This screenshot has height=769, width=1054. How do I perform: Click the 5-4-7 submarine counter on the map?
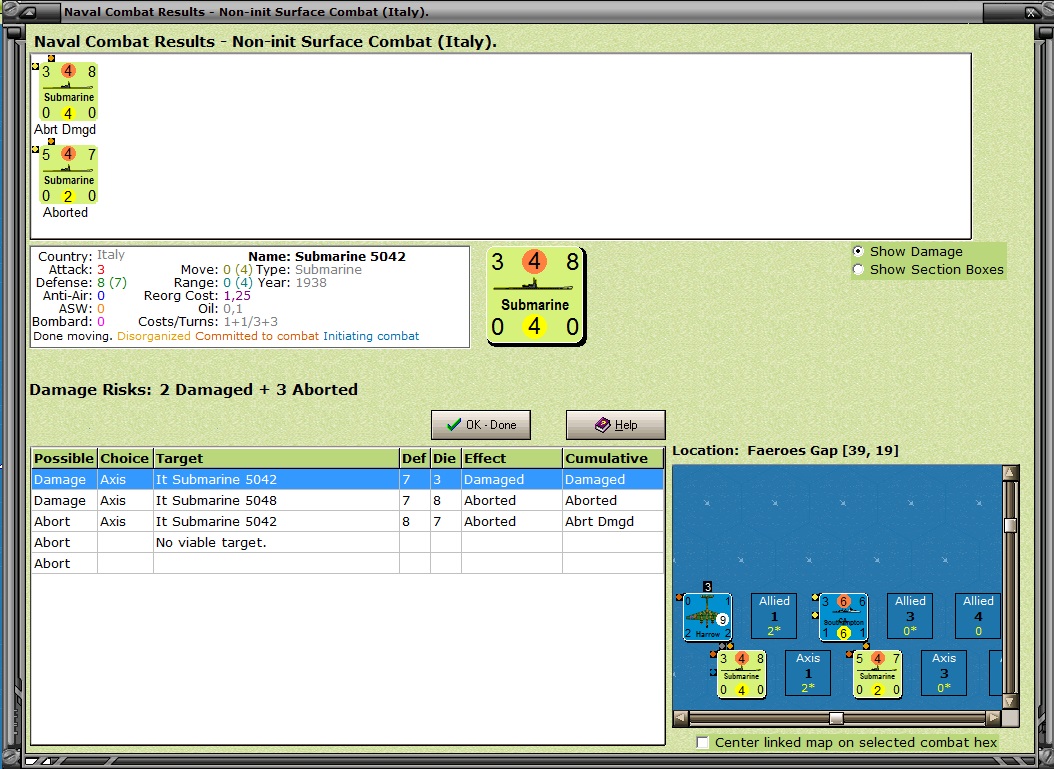click(877, 674)
